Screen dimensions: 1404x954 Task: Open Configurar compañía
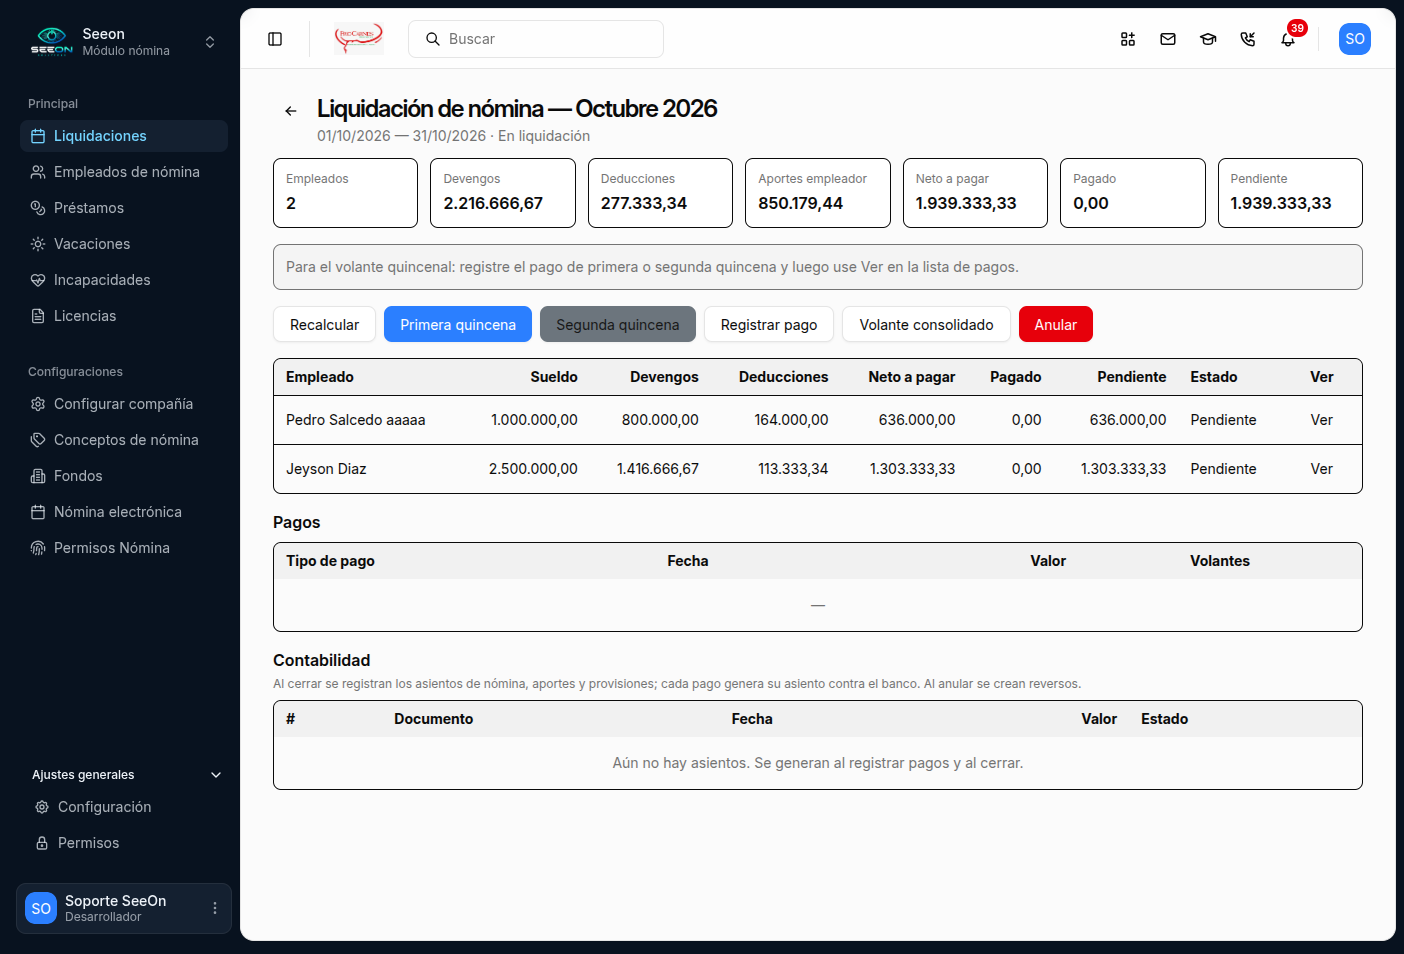pos(124,404)
